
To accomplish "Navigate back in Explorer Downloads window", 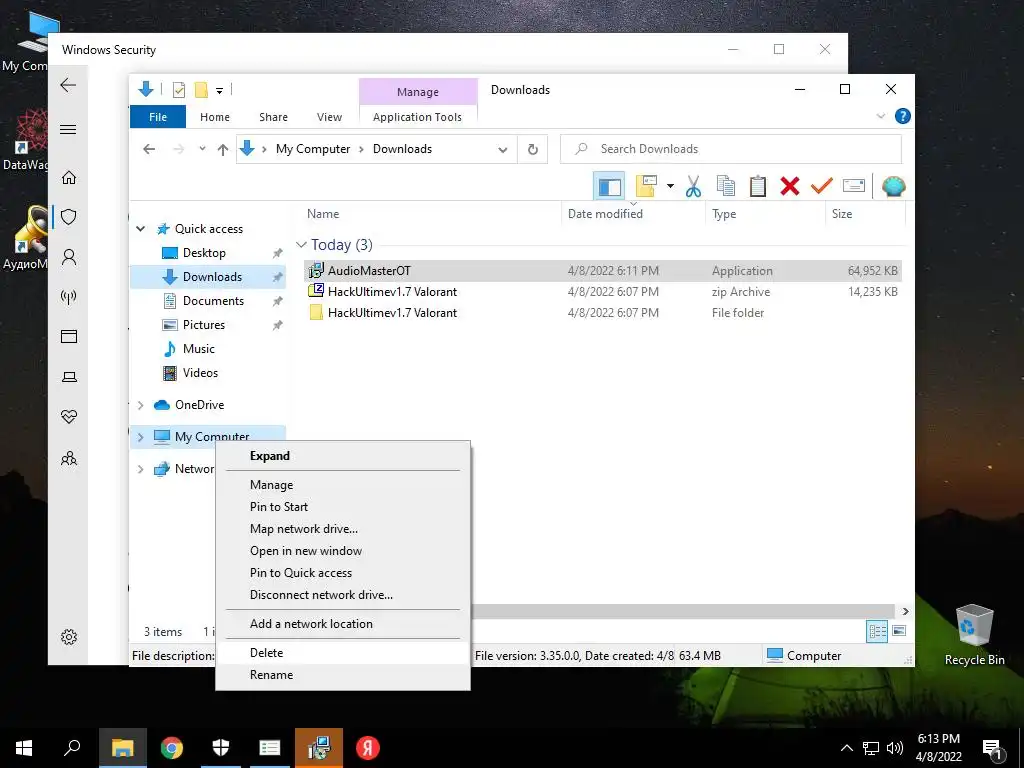I will click(149, 150).
